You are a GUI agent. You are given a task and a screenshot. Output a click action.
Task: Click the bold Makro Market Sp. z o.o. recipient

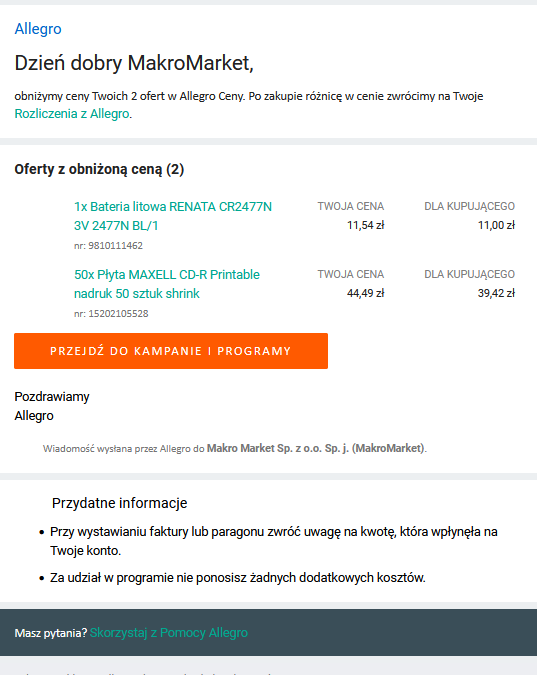316,448
